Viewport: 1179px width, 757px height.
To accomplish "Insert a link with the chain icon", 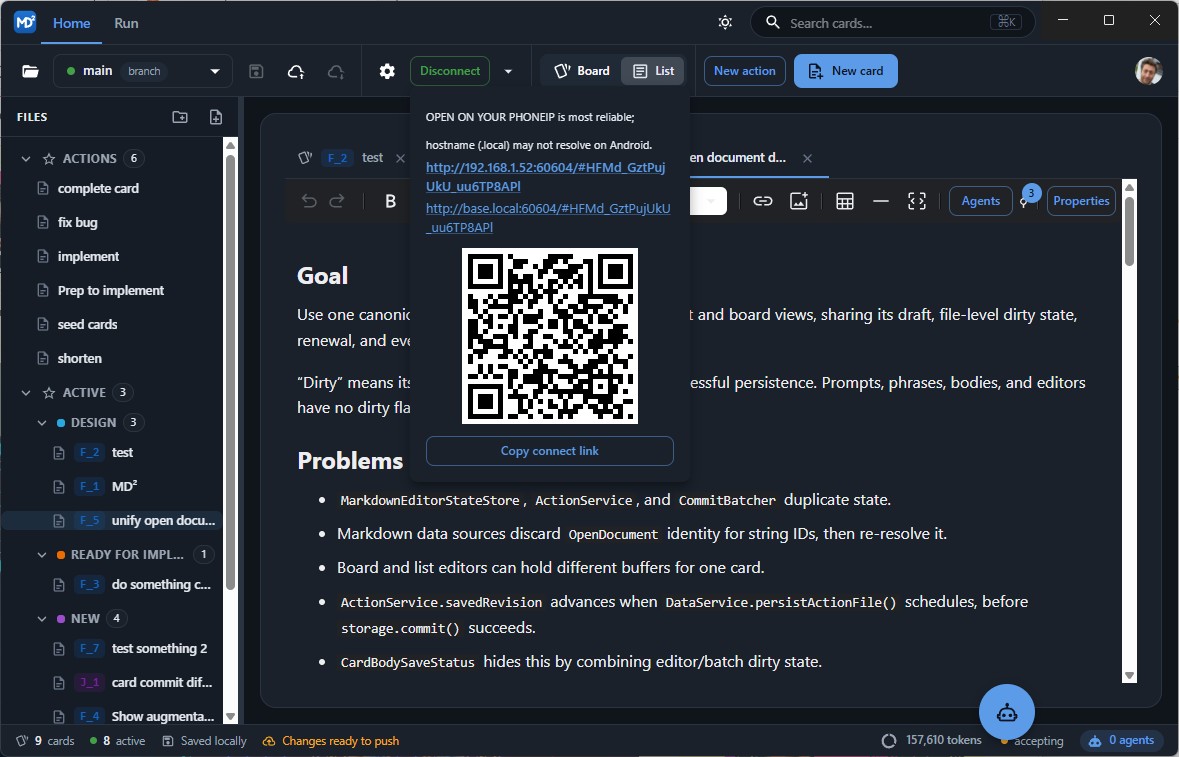I will click(x=762, y=201).
